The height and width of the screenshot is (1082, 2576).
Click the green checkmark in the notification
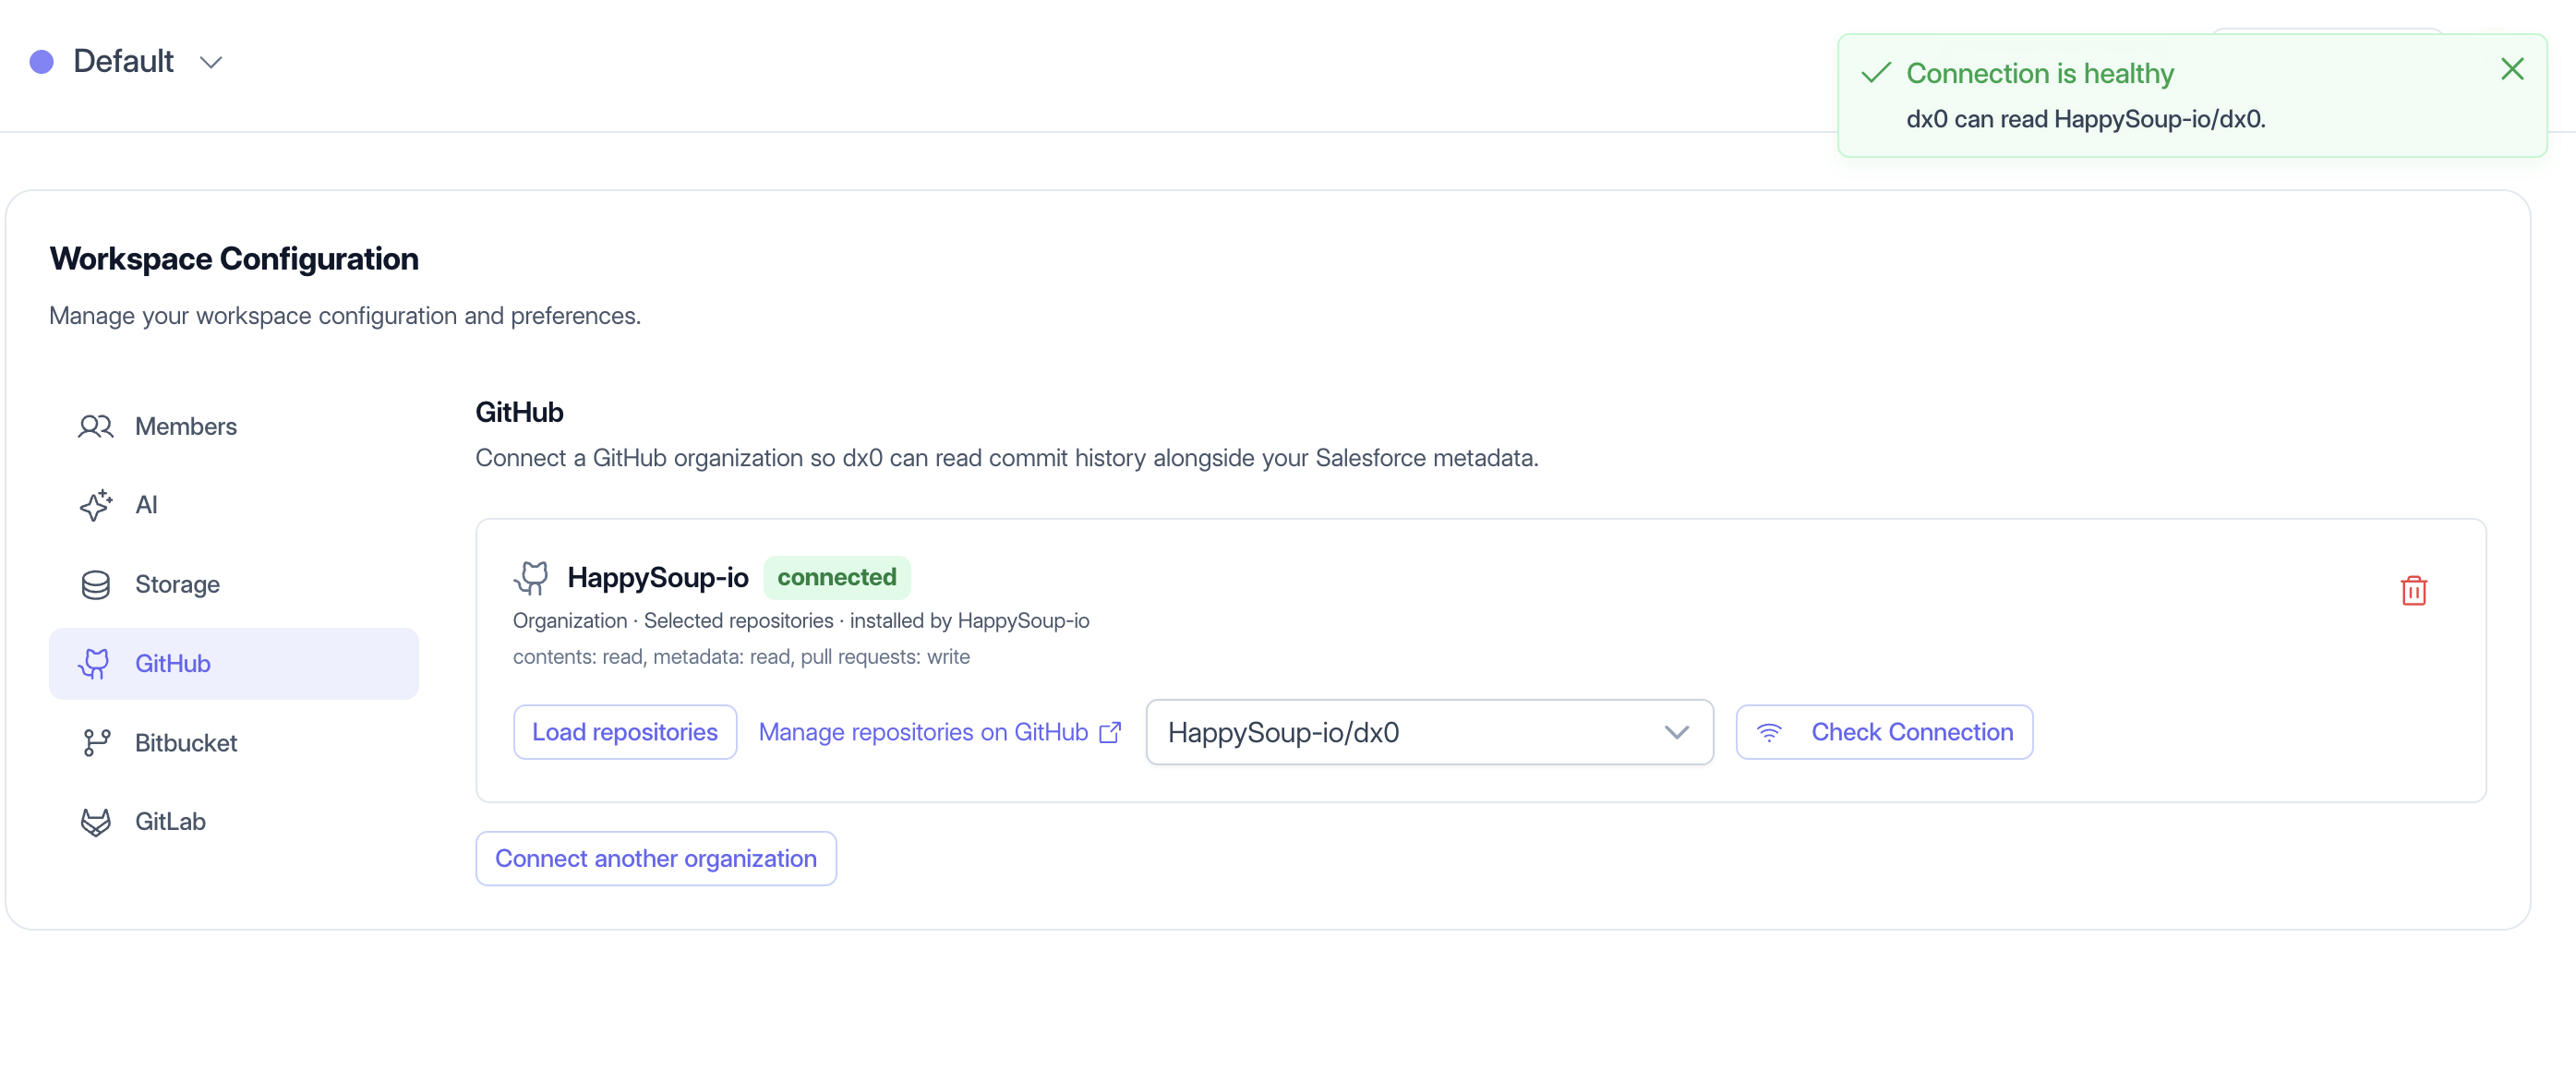click(1875, 73)
